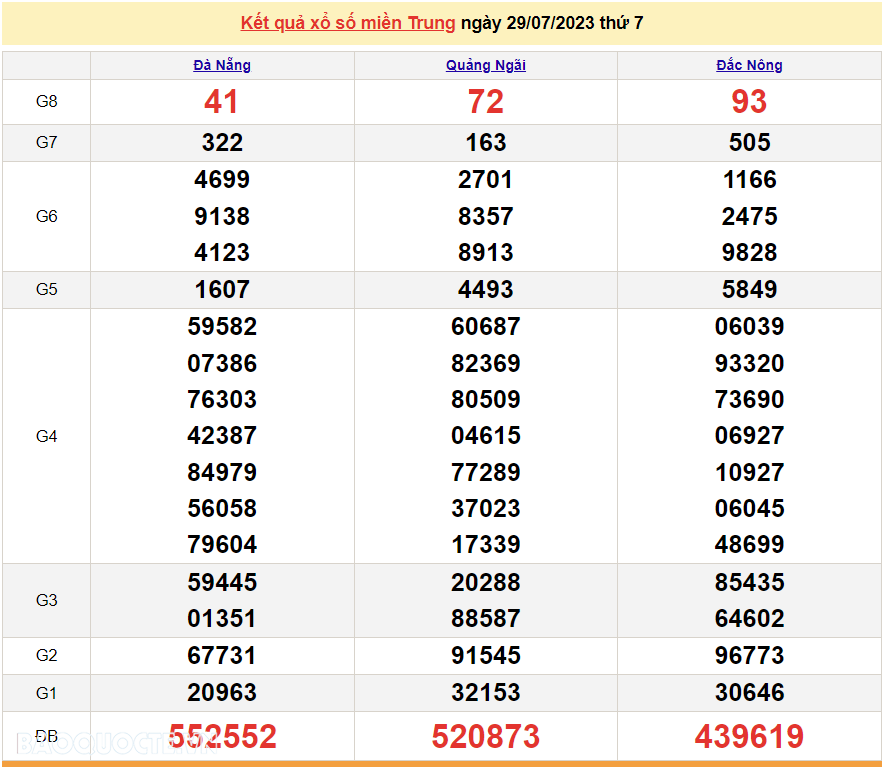Click the G4 row label
The image size is (882, 767).
pos(47,436)
